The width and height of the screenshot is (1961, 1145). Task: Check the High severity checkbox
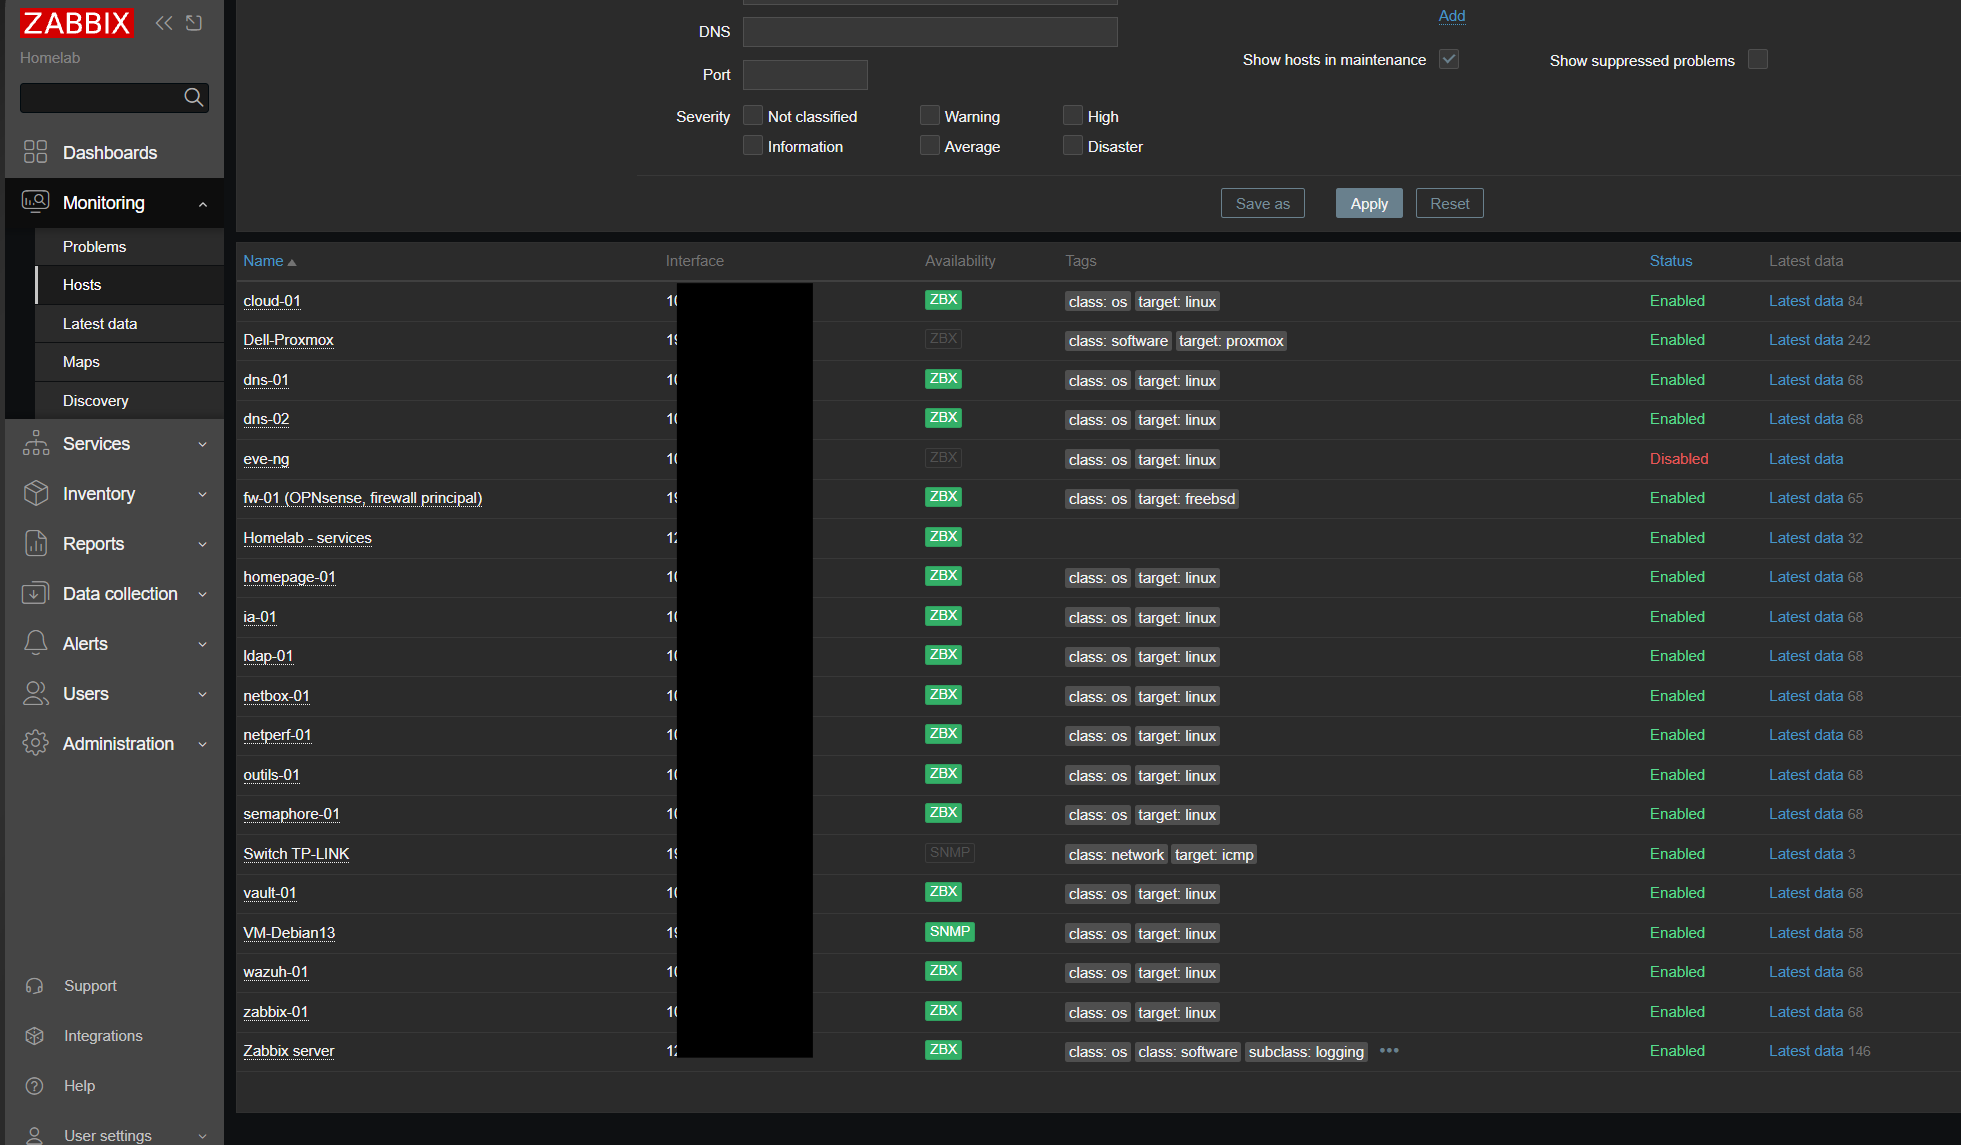pyautogui.click(x=1073, y=116)
